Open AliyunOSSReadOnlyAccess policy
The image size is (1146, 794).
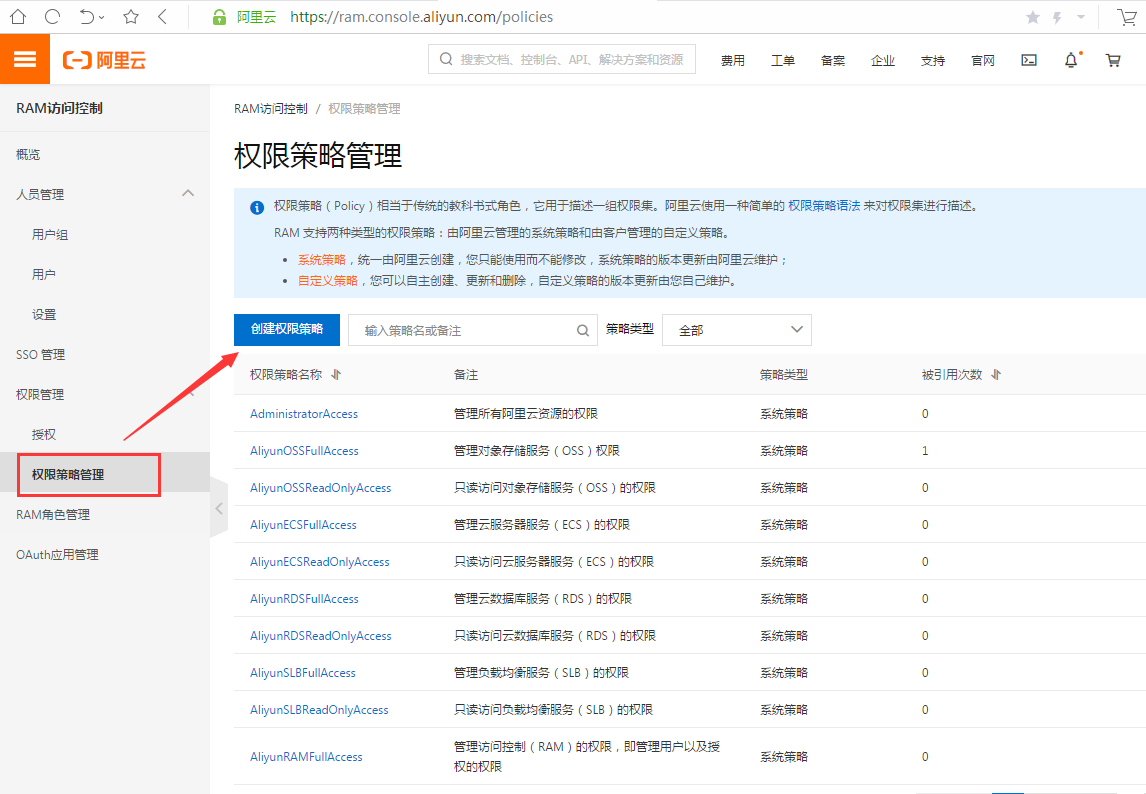[x=320, y=488]
